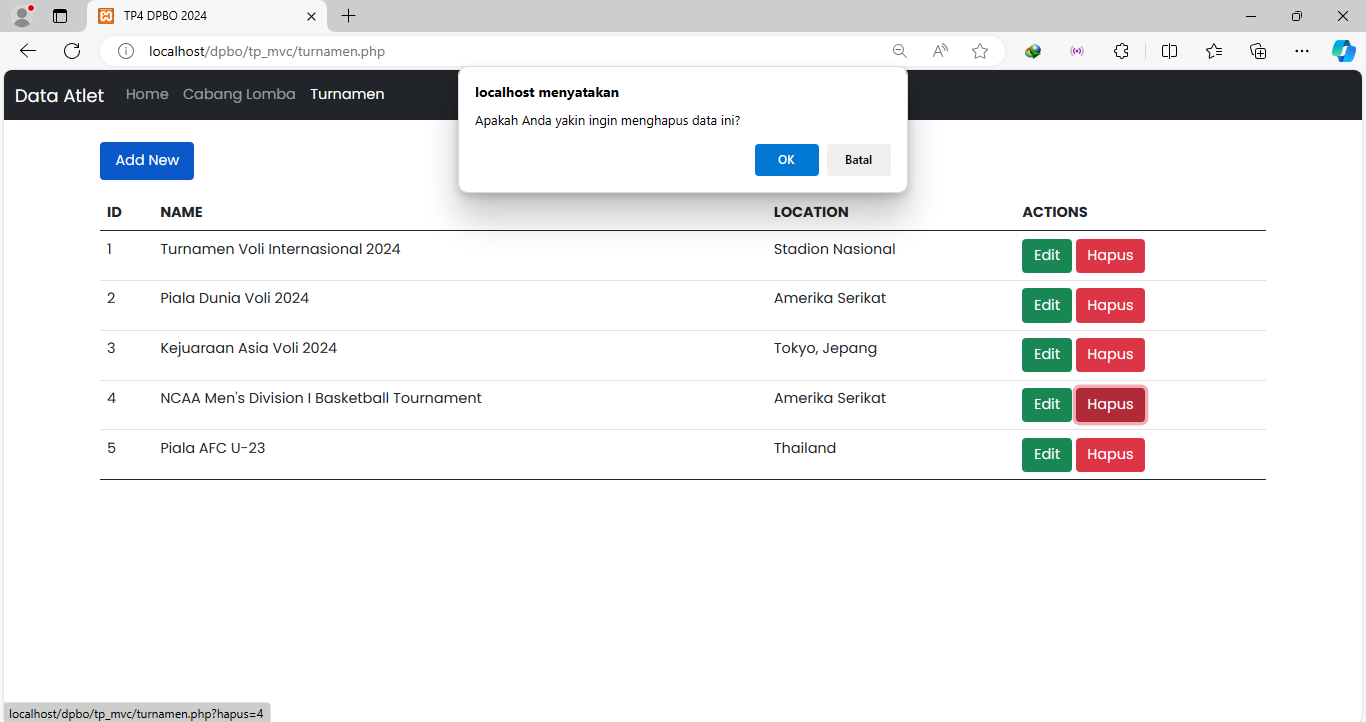
Task: Click 'Amerika Serikat' in Piala Dunia row
Action: pyautogui.click(x=830, y=298)
